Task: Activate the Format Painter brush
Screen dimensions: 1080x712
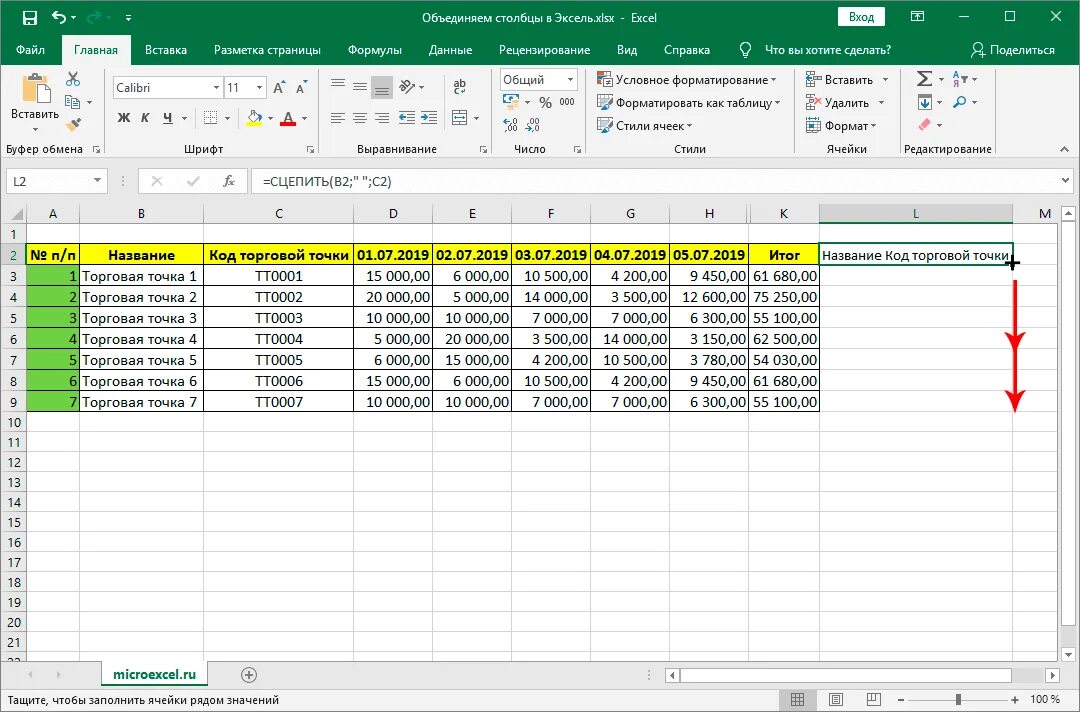Action: click(73, 125)
